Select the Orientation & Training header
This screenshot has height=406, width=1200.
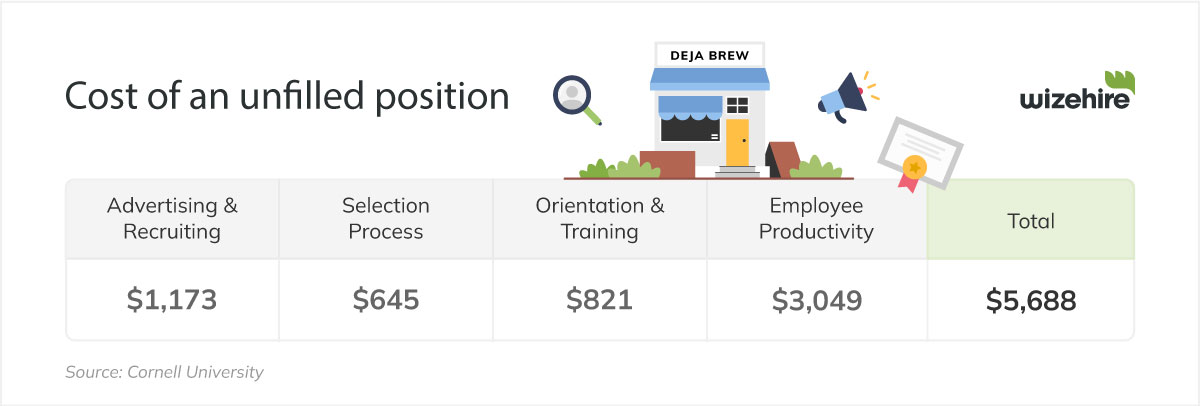point(599,218)
